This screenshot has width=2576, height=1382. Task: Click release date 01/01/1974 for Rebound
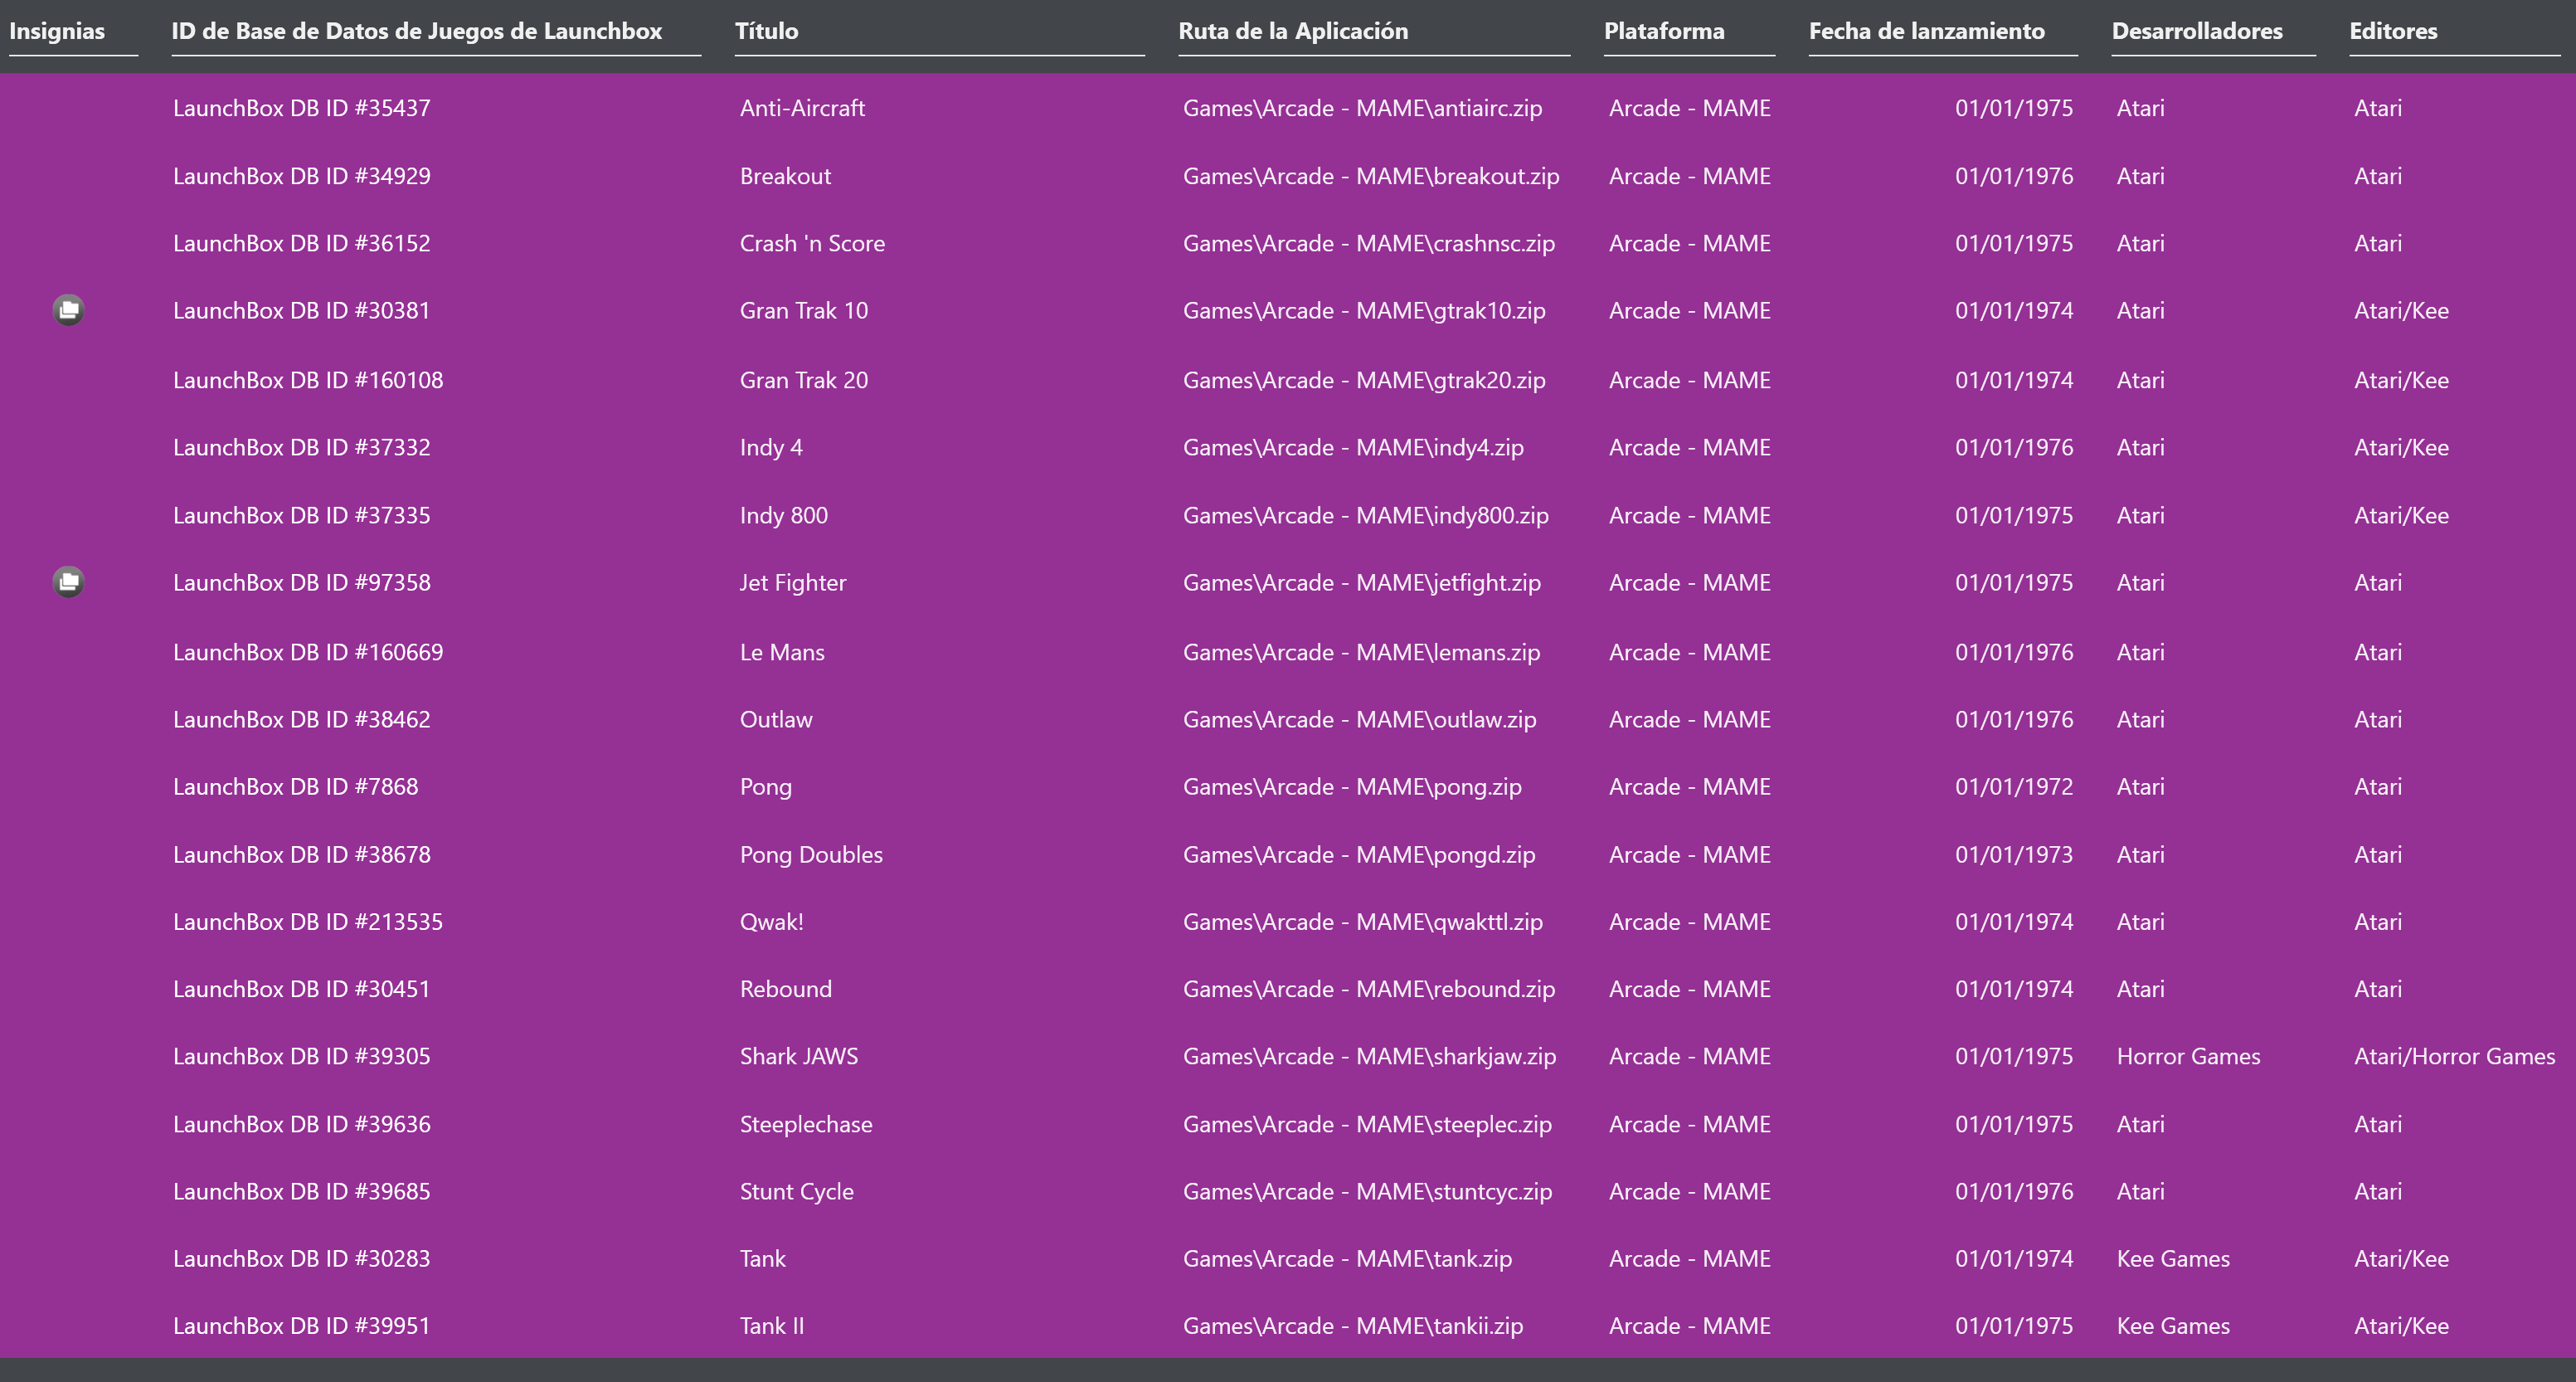click(2014, 989)
